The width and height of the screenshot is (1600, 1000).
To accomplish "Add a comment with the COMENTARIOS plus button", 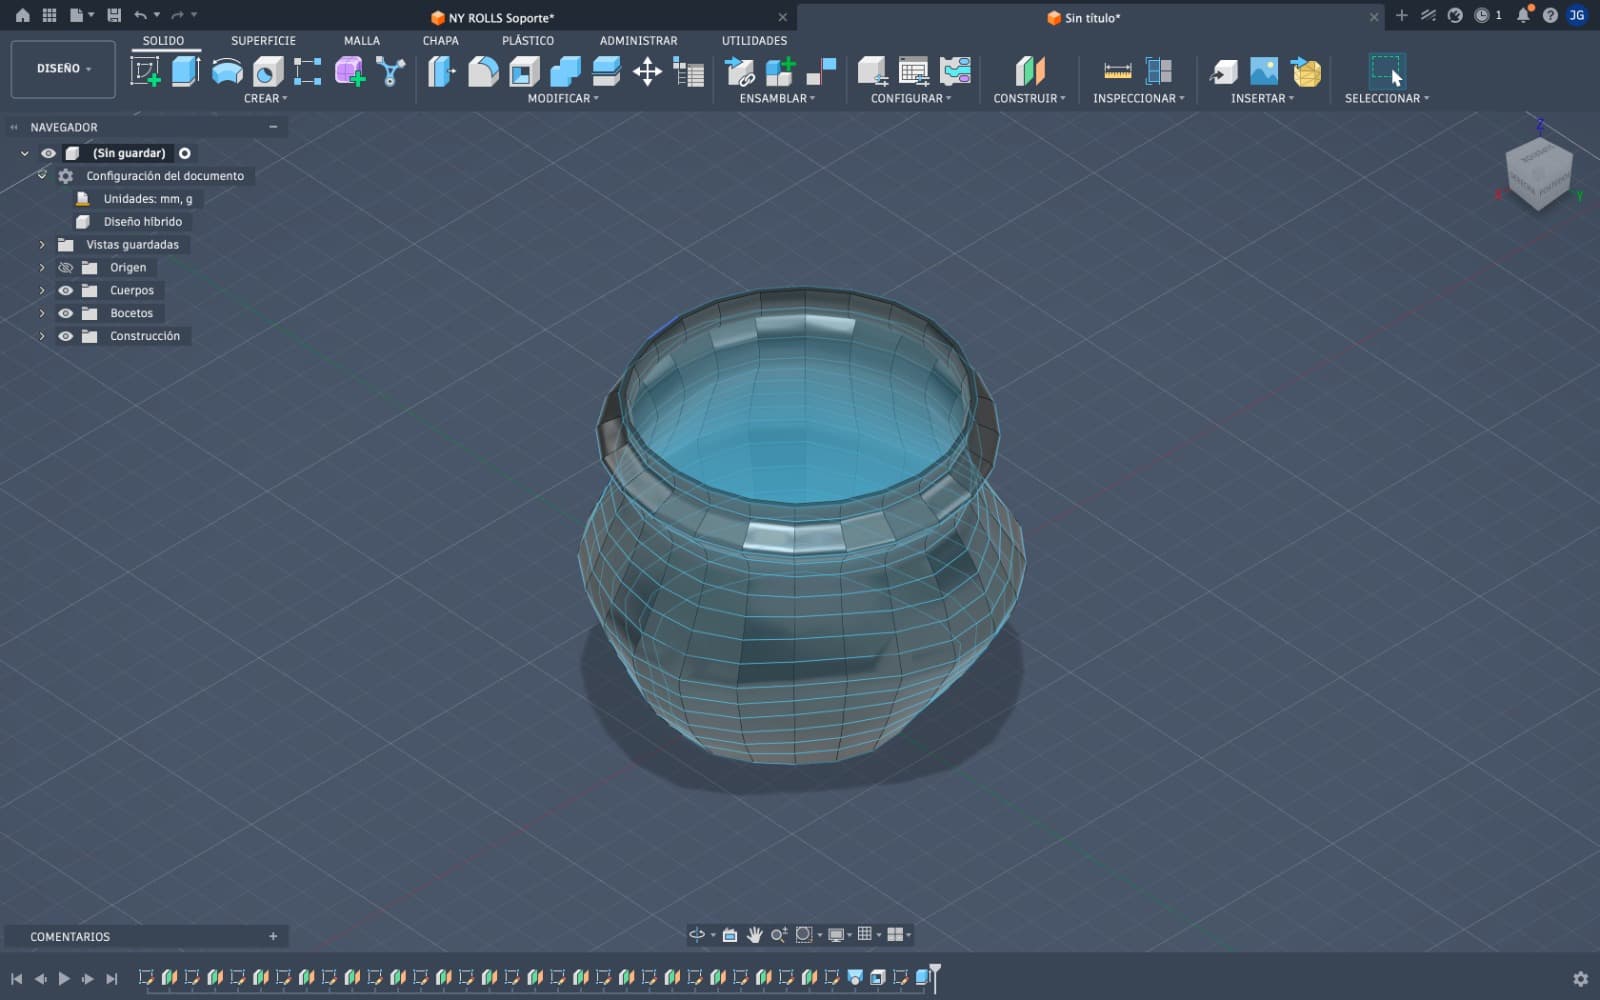I will (x=273, y=936).
